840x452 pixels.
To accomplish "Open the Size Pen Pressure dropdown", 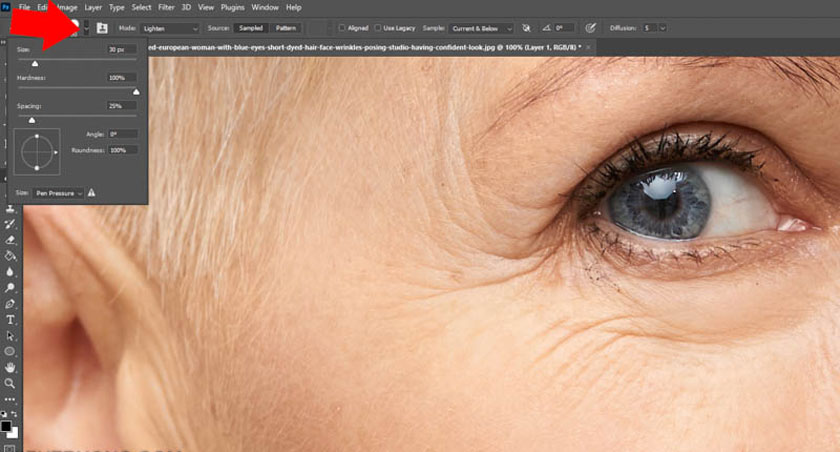I will (58, 192).
